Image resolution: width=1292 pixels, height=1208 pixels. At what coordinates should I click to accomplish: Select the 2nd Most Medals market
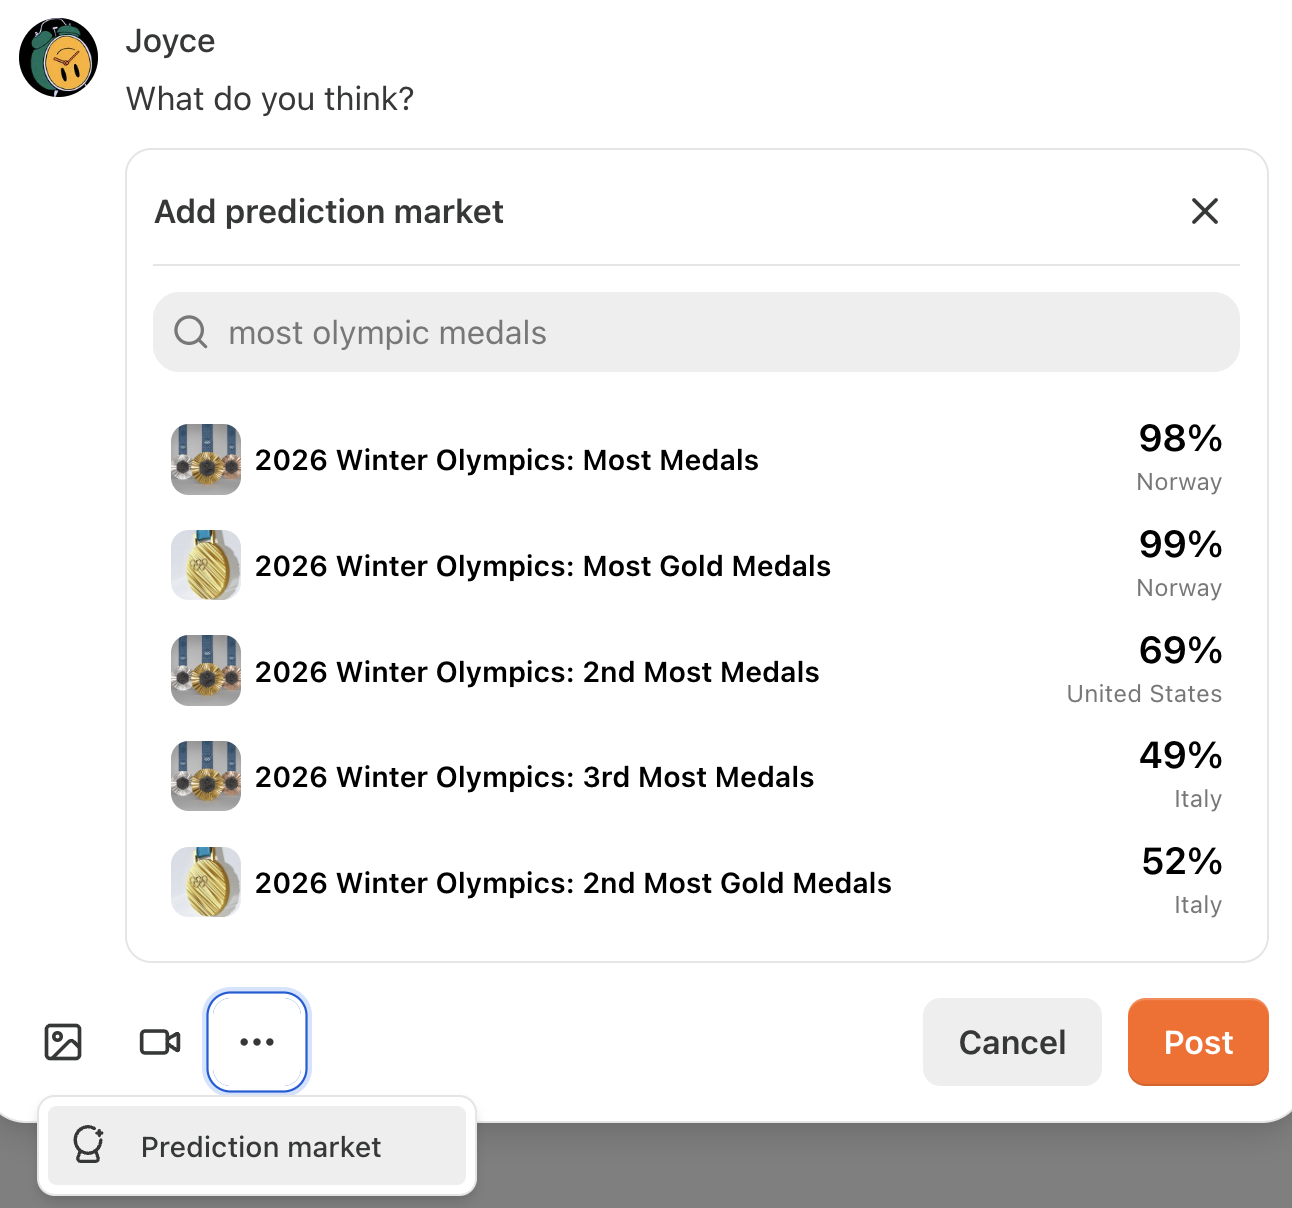[x=537, y=672]
